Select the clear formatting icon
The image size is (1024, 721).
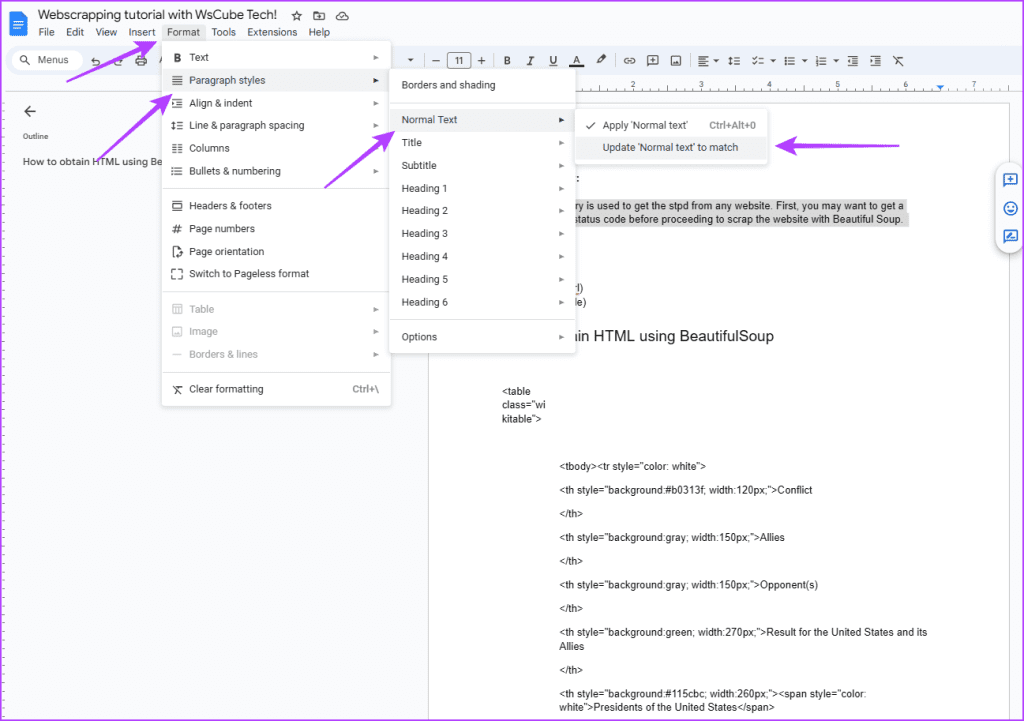[x=897, y=60]
